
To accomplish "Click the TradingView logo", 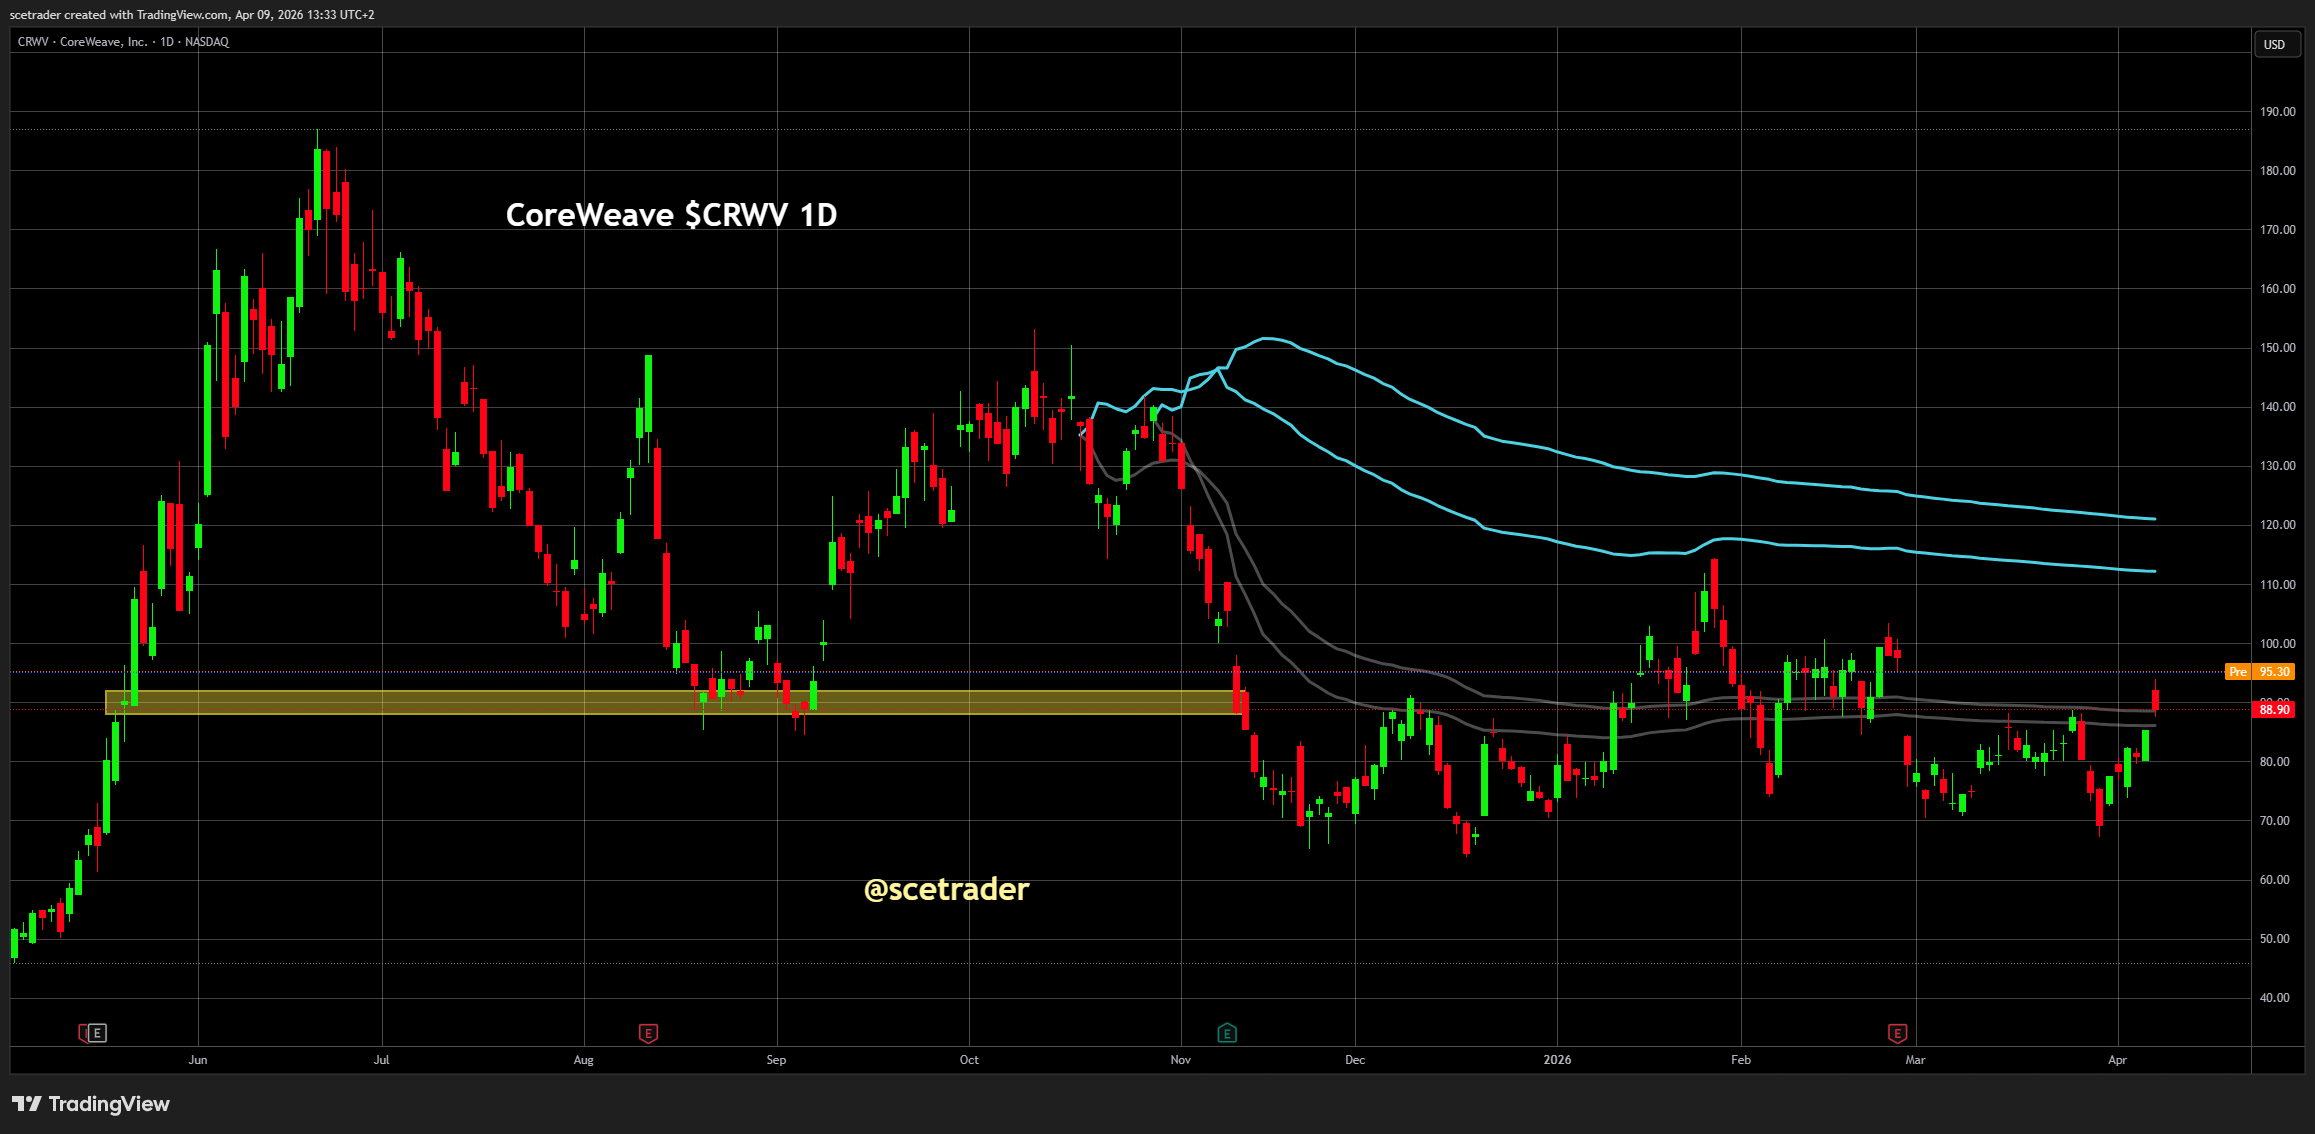I will (x=91, y=1104).
